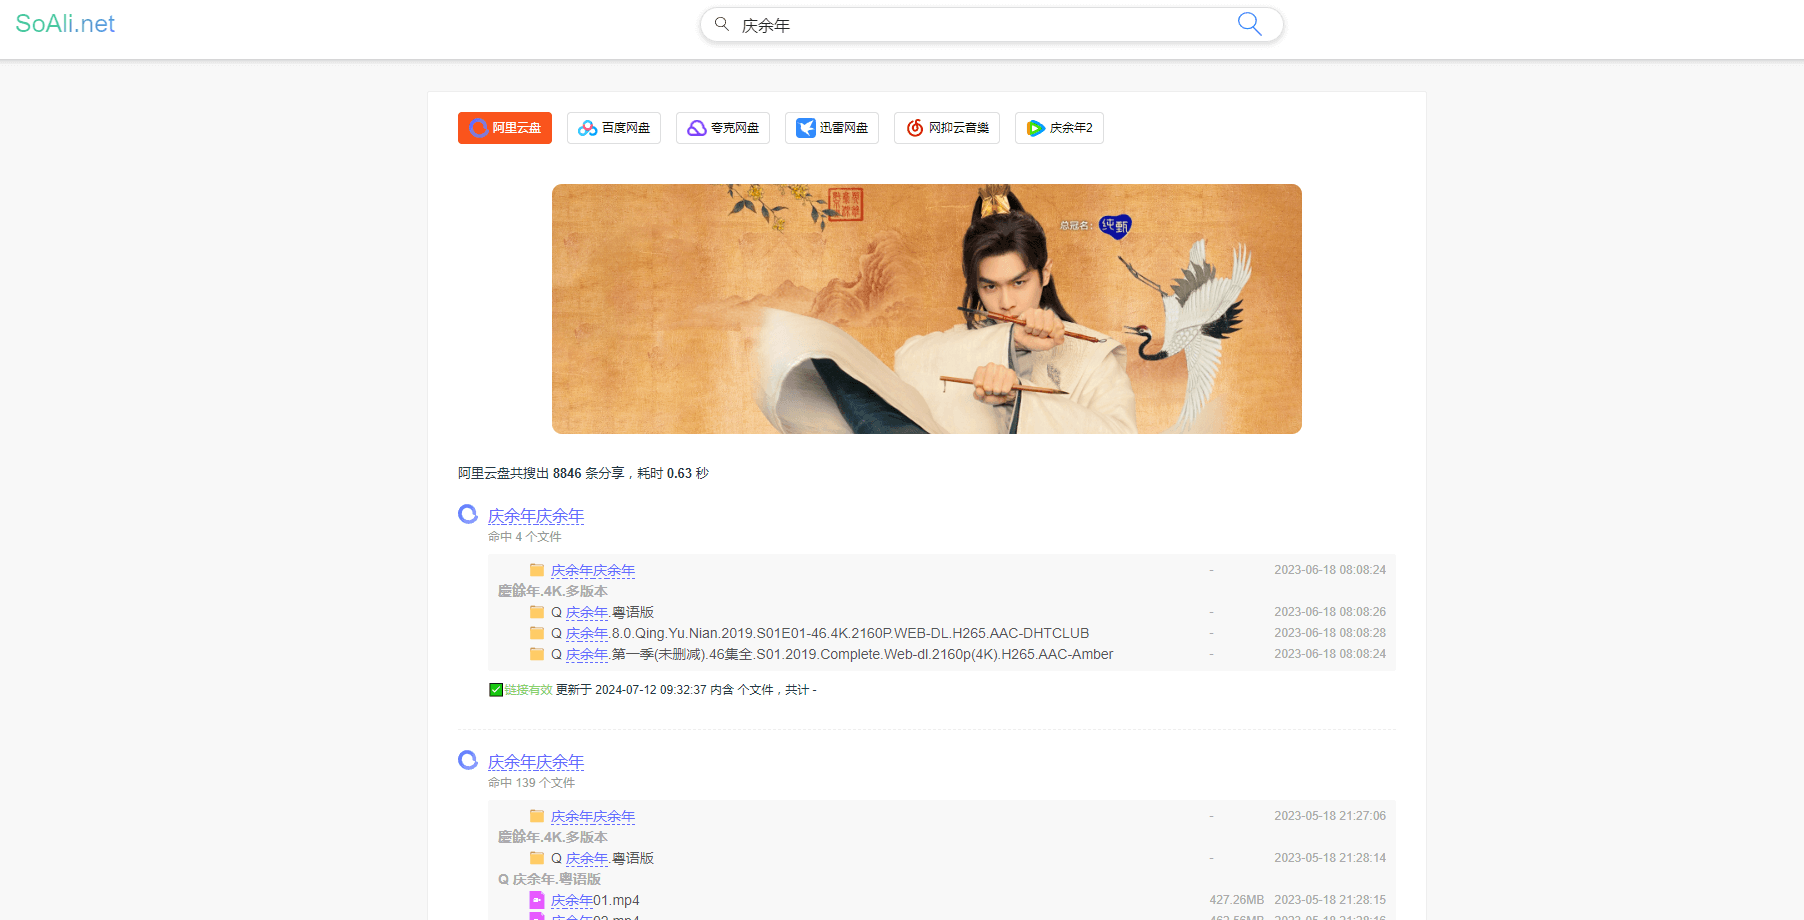Open the 庆余年庆余年 result title above 命中 4 个文件
Image resolution: width=1804 pixels, height=920 pixels.
pyautogui.click(x=536, y=516)
